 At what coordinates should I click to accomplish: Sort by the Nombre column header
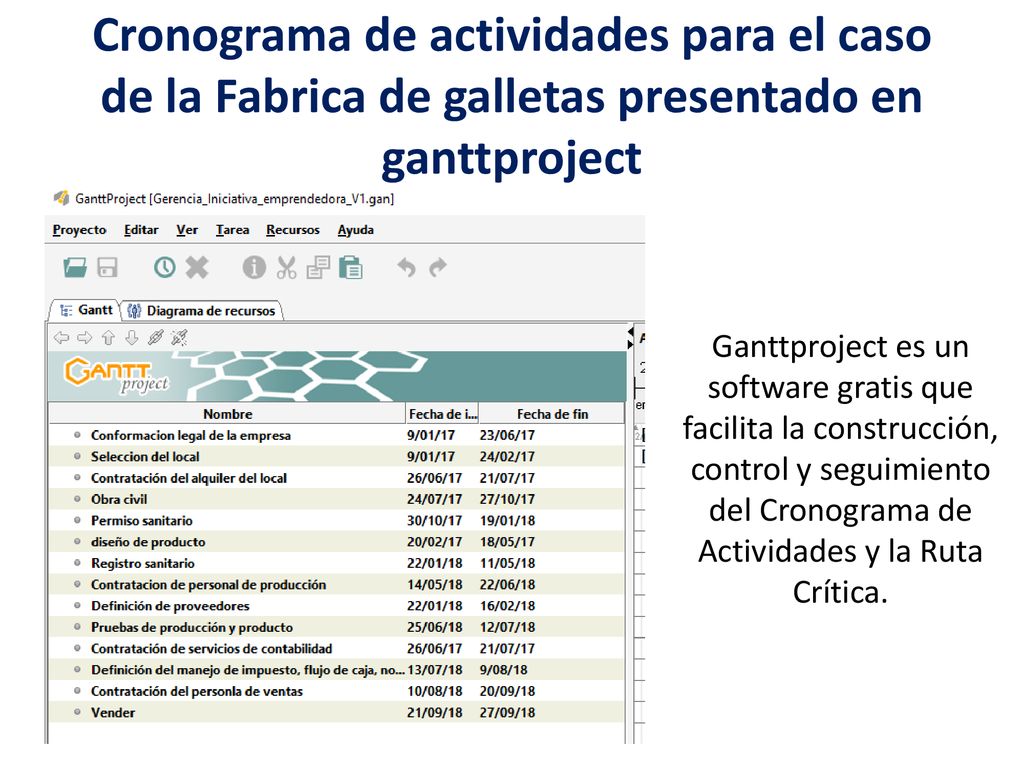coord(227,414)
